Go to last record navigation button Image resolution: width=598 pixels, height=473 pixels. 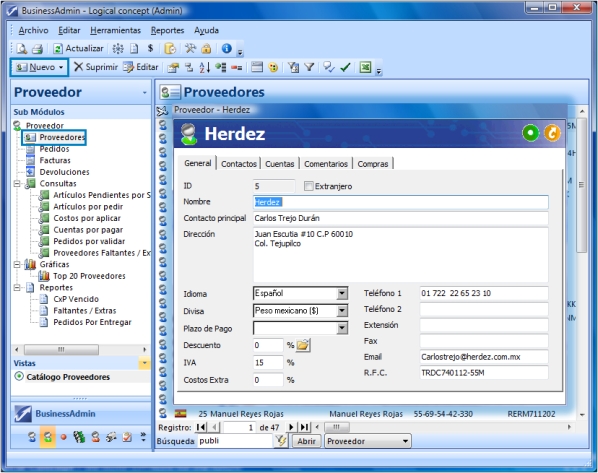304,427
